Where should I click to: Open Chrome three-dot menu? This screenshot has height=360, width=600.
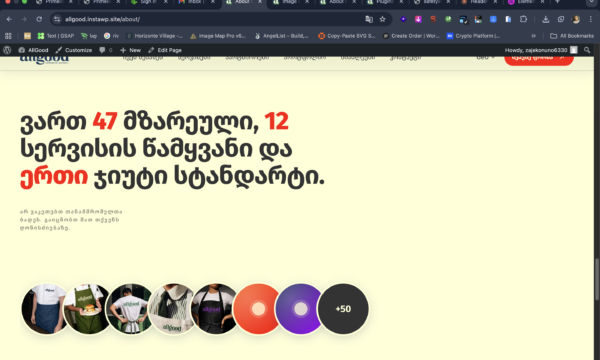pyautogui.click(x=590, y=19)
